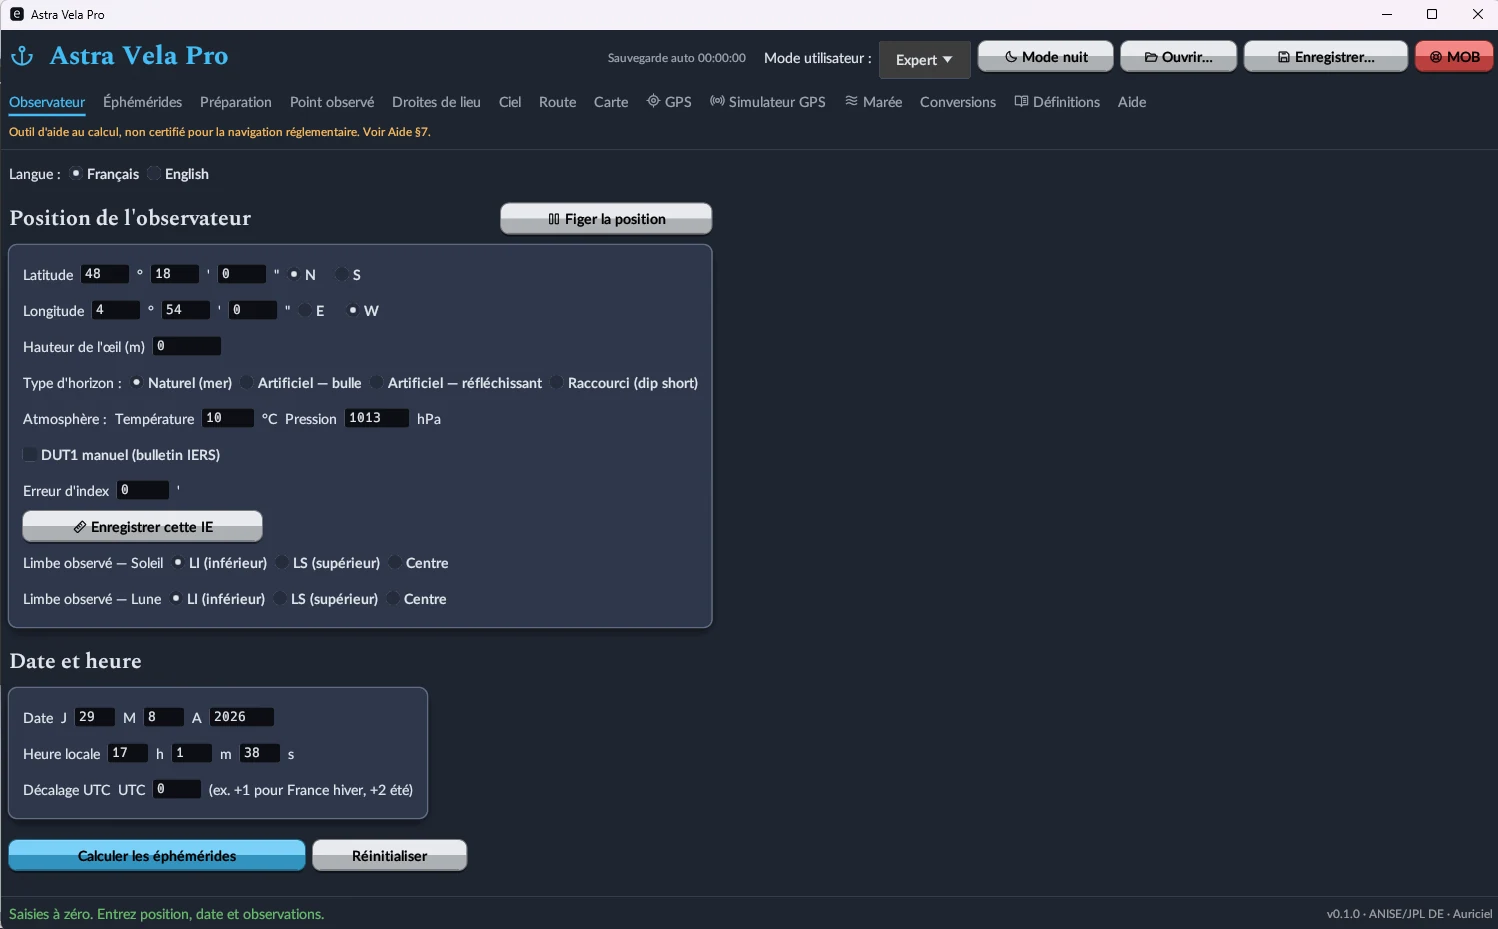Click the date day field
This screenshot has width=1498, height=929.
pyautogui.click(x=95, y=717)
